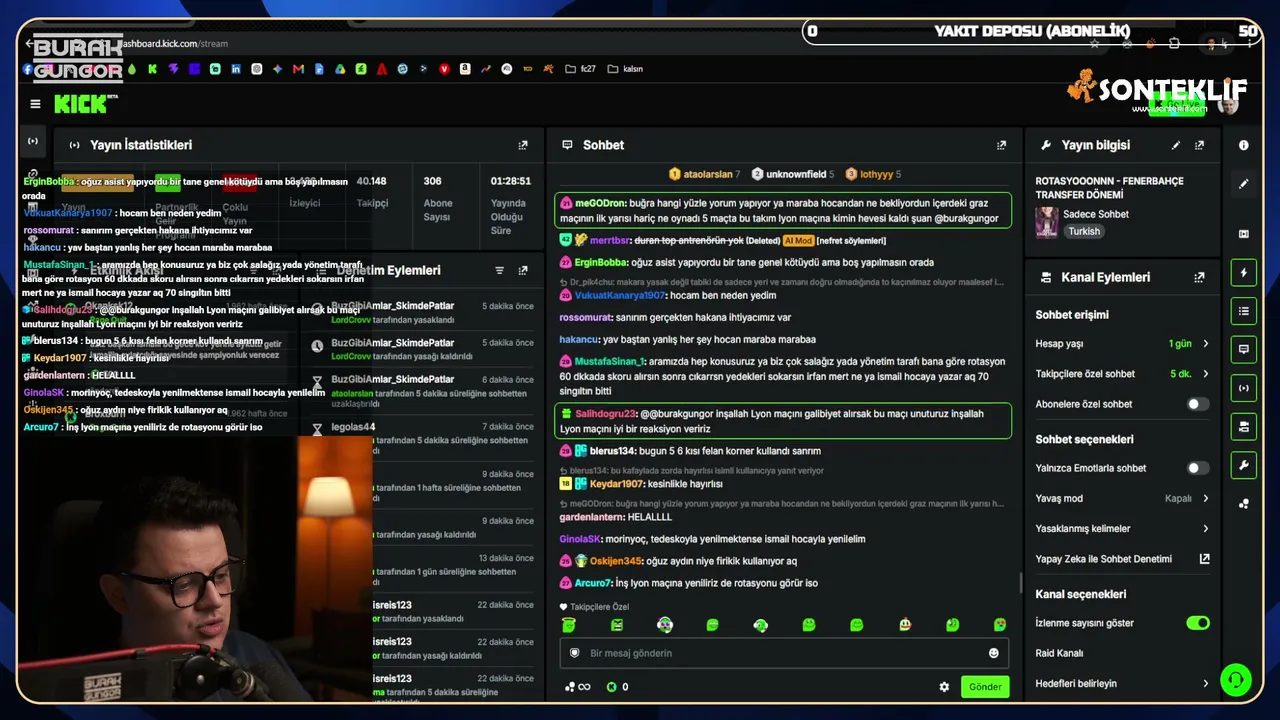Click the wrench icon in right sidebar
Screen dimensions: 1280x720
[1244, 465]
